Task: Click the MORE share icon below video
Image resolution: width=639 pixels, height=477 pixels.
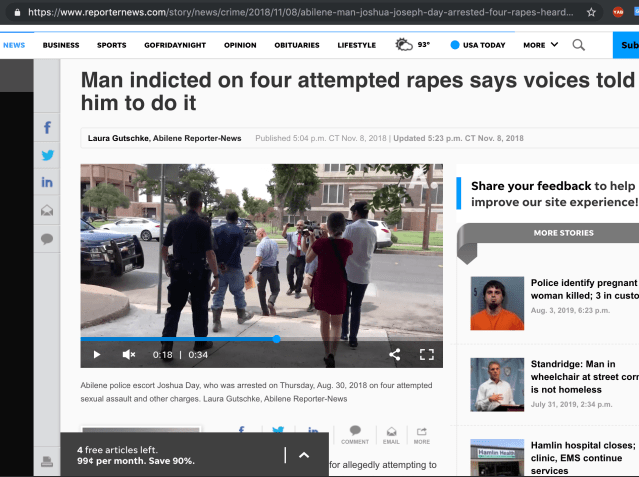Action: coord(422,435)
